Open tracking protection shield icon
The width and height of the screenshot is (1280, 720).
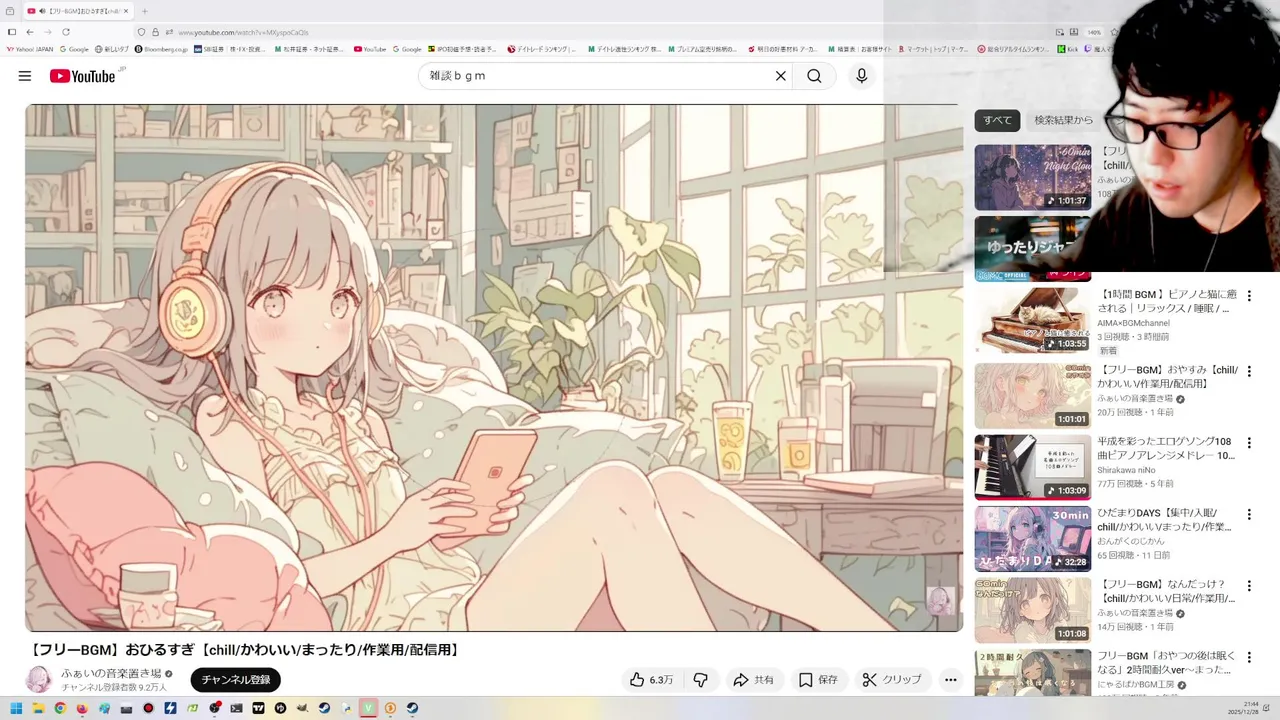click(141, 32)
